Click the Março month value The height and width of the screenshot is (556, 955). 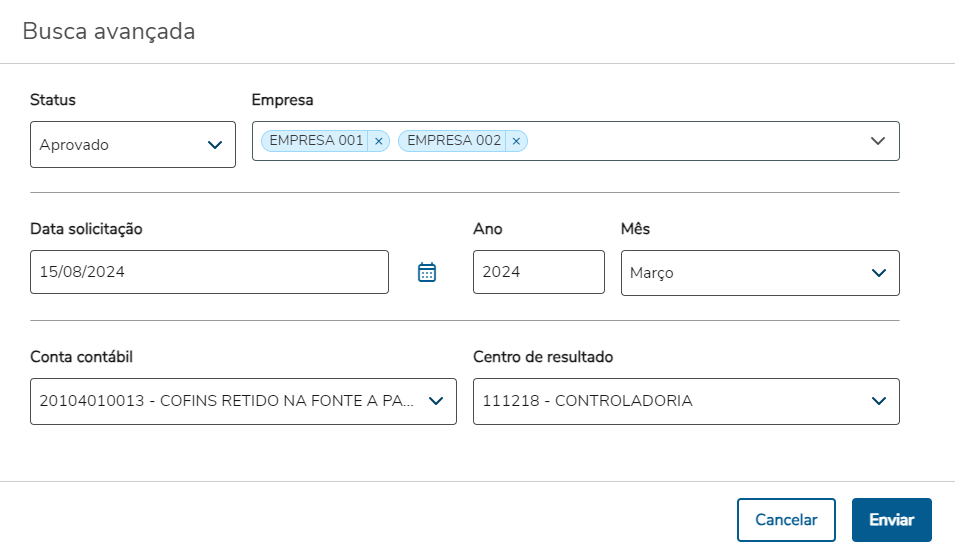(x=652, y=273)
